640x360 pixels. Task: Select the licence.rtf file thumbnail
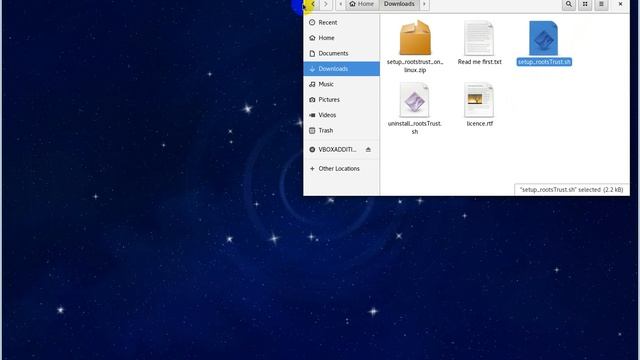tap(479, 100)
